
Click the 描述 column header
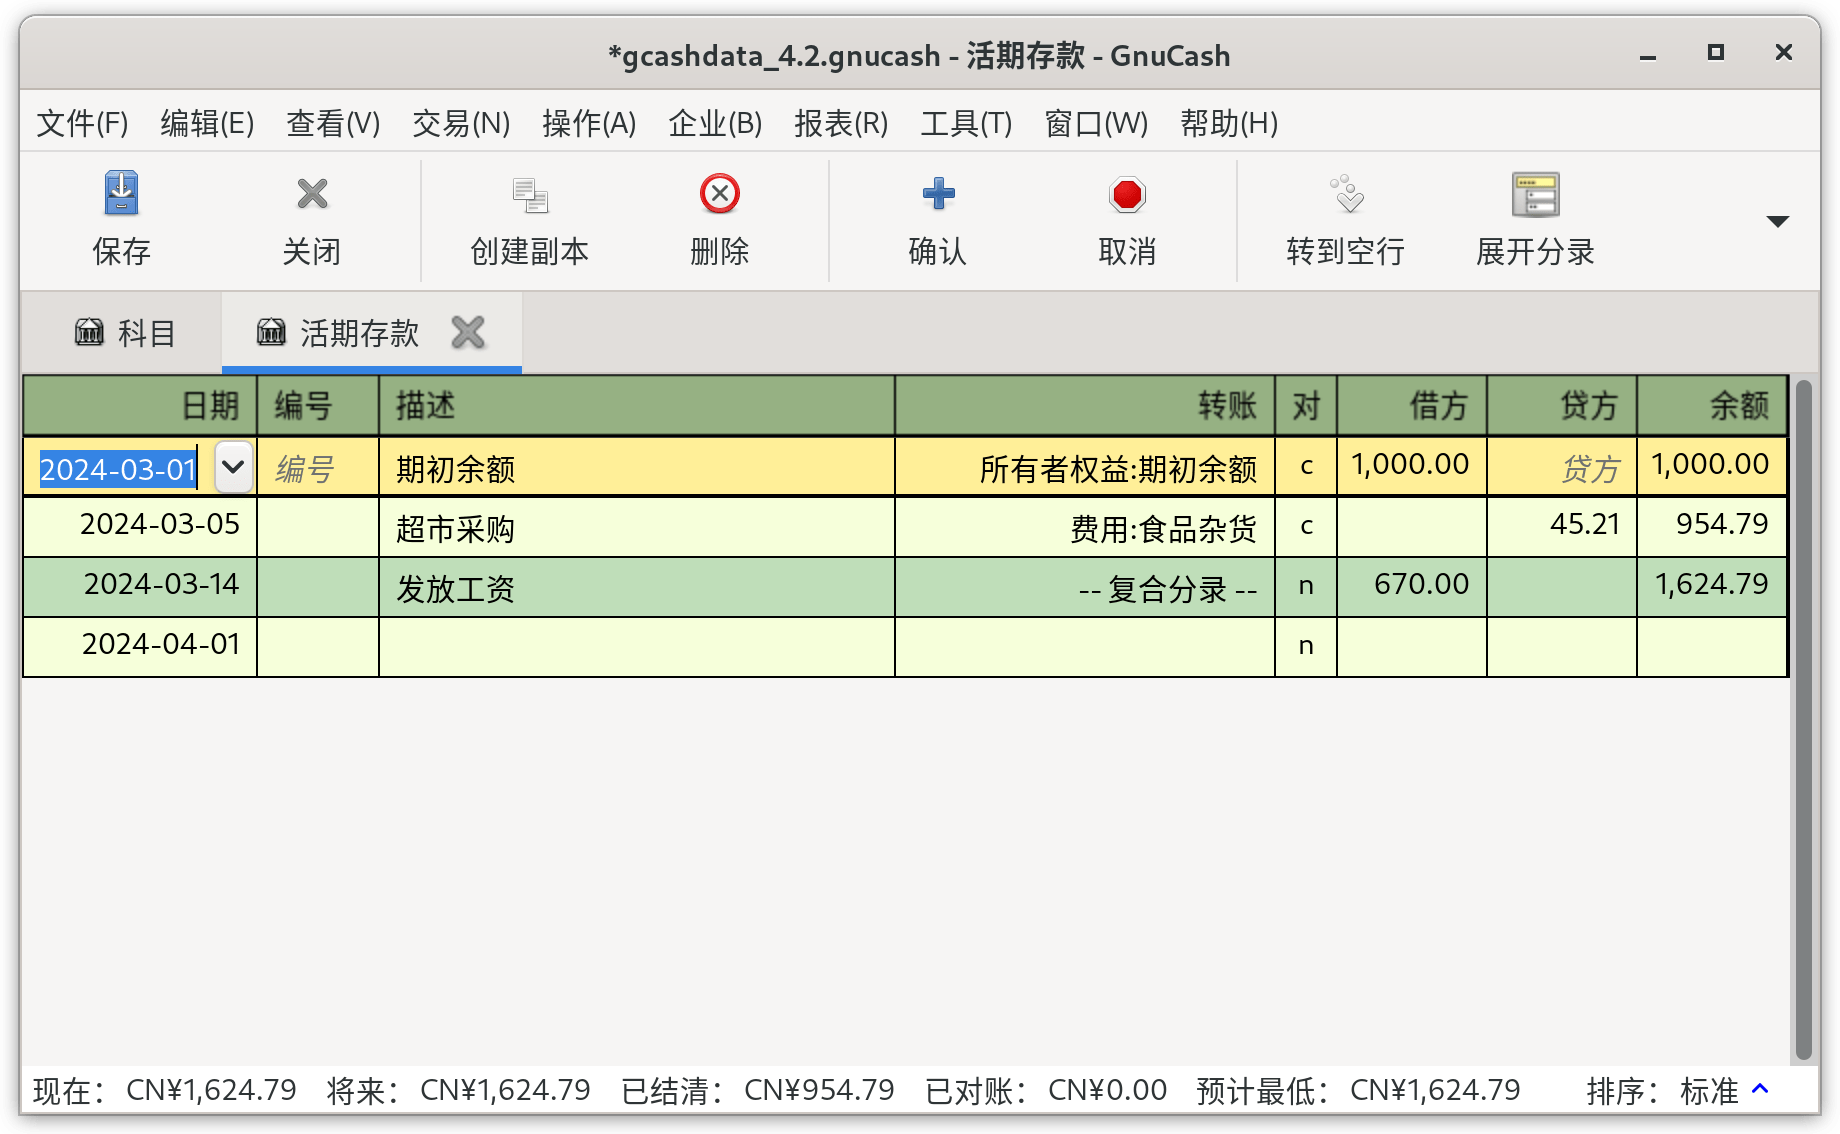[637, 405]
